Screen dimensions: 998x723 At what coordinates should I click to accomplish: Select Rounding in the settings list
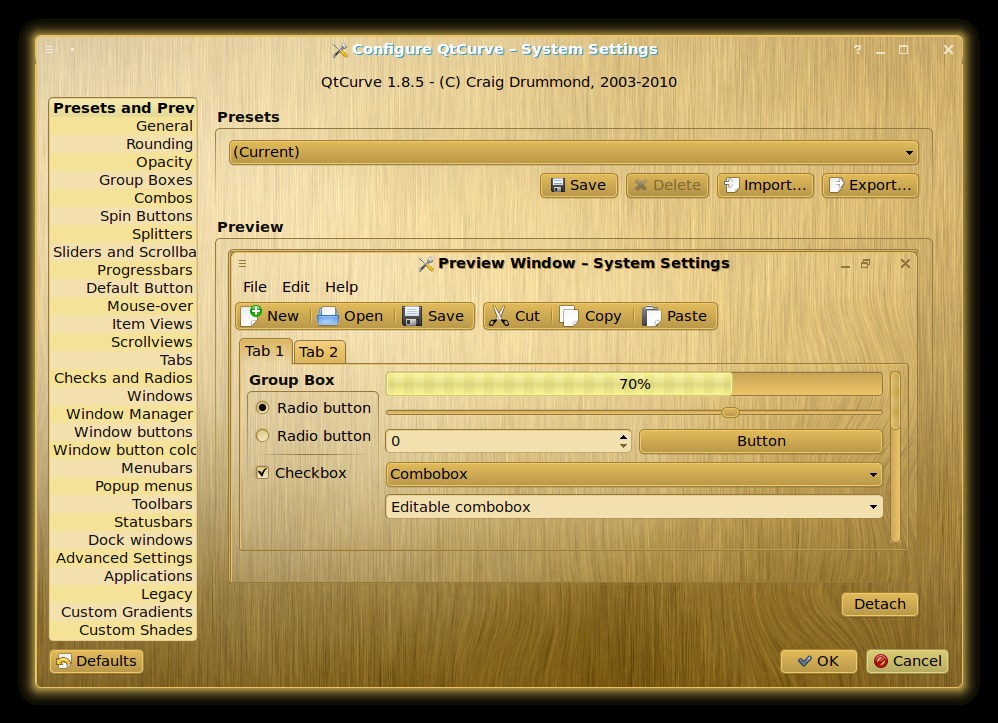pos(122,144)
